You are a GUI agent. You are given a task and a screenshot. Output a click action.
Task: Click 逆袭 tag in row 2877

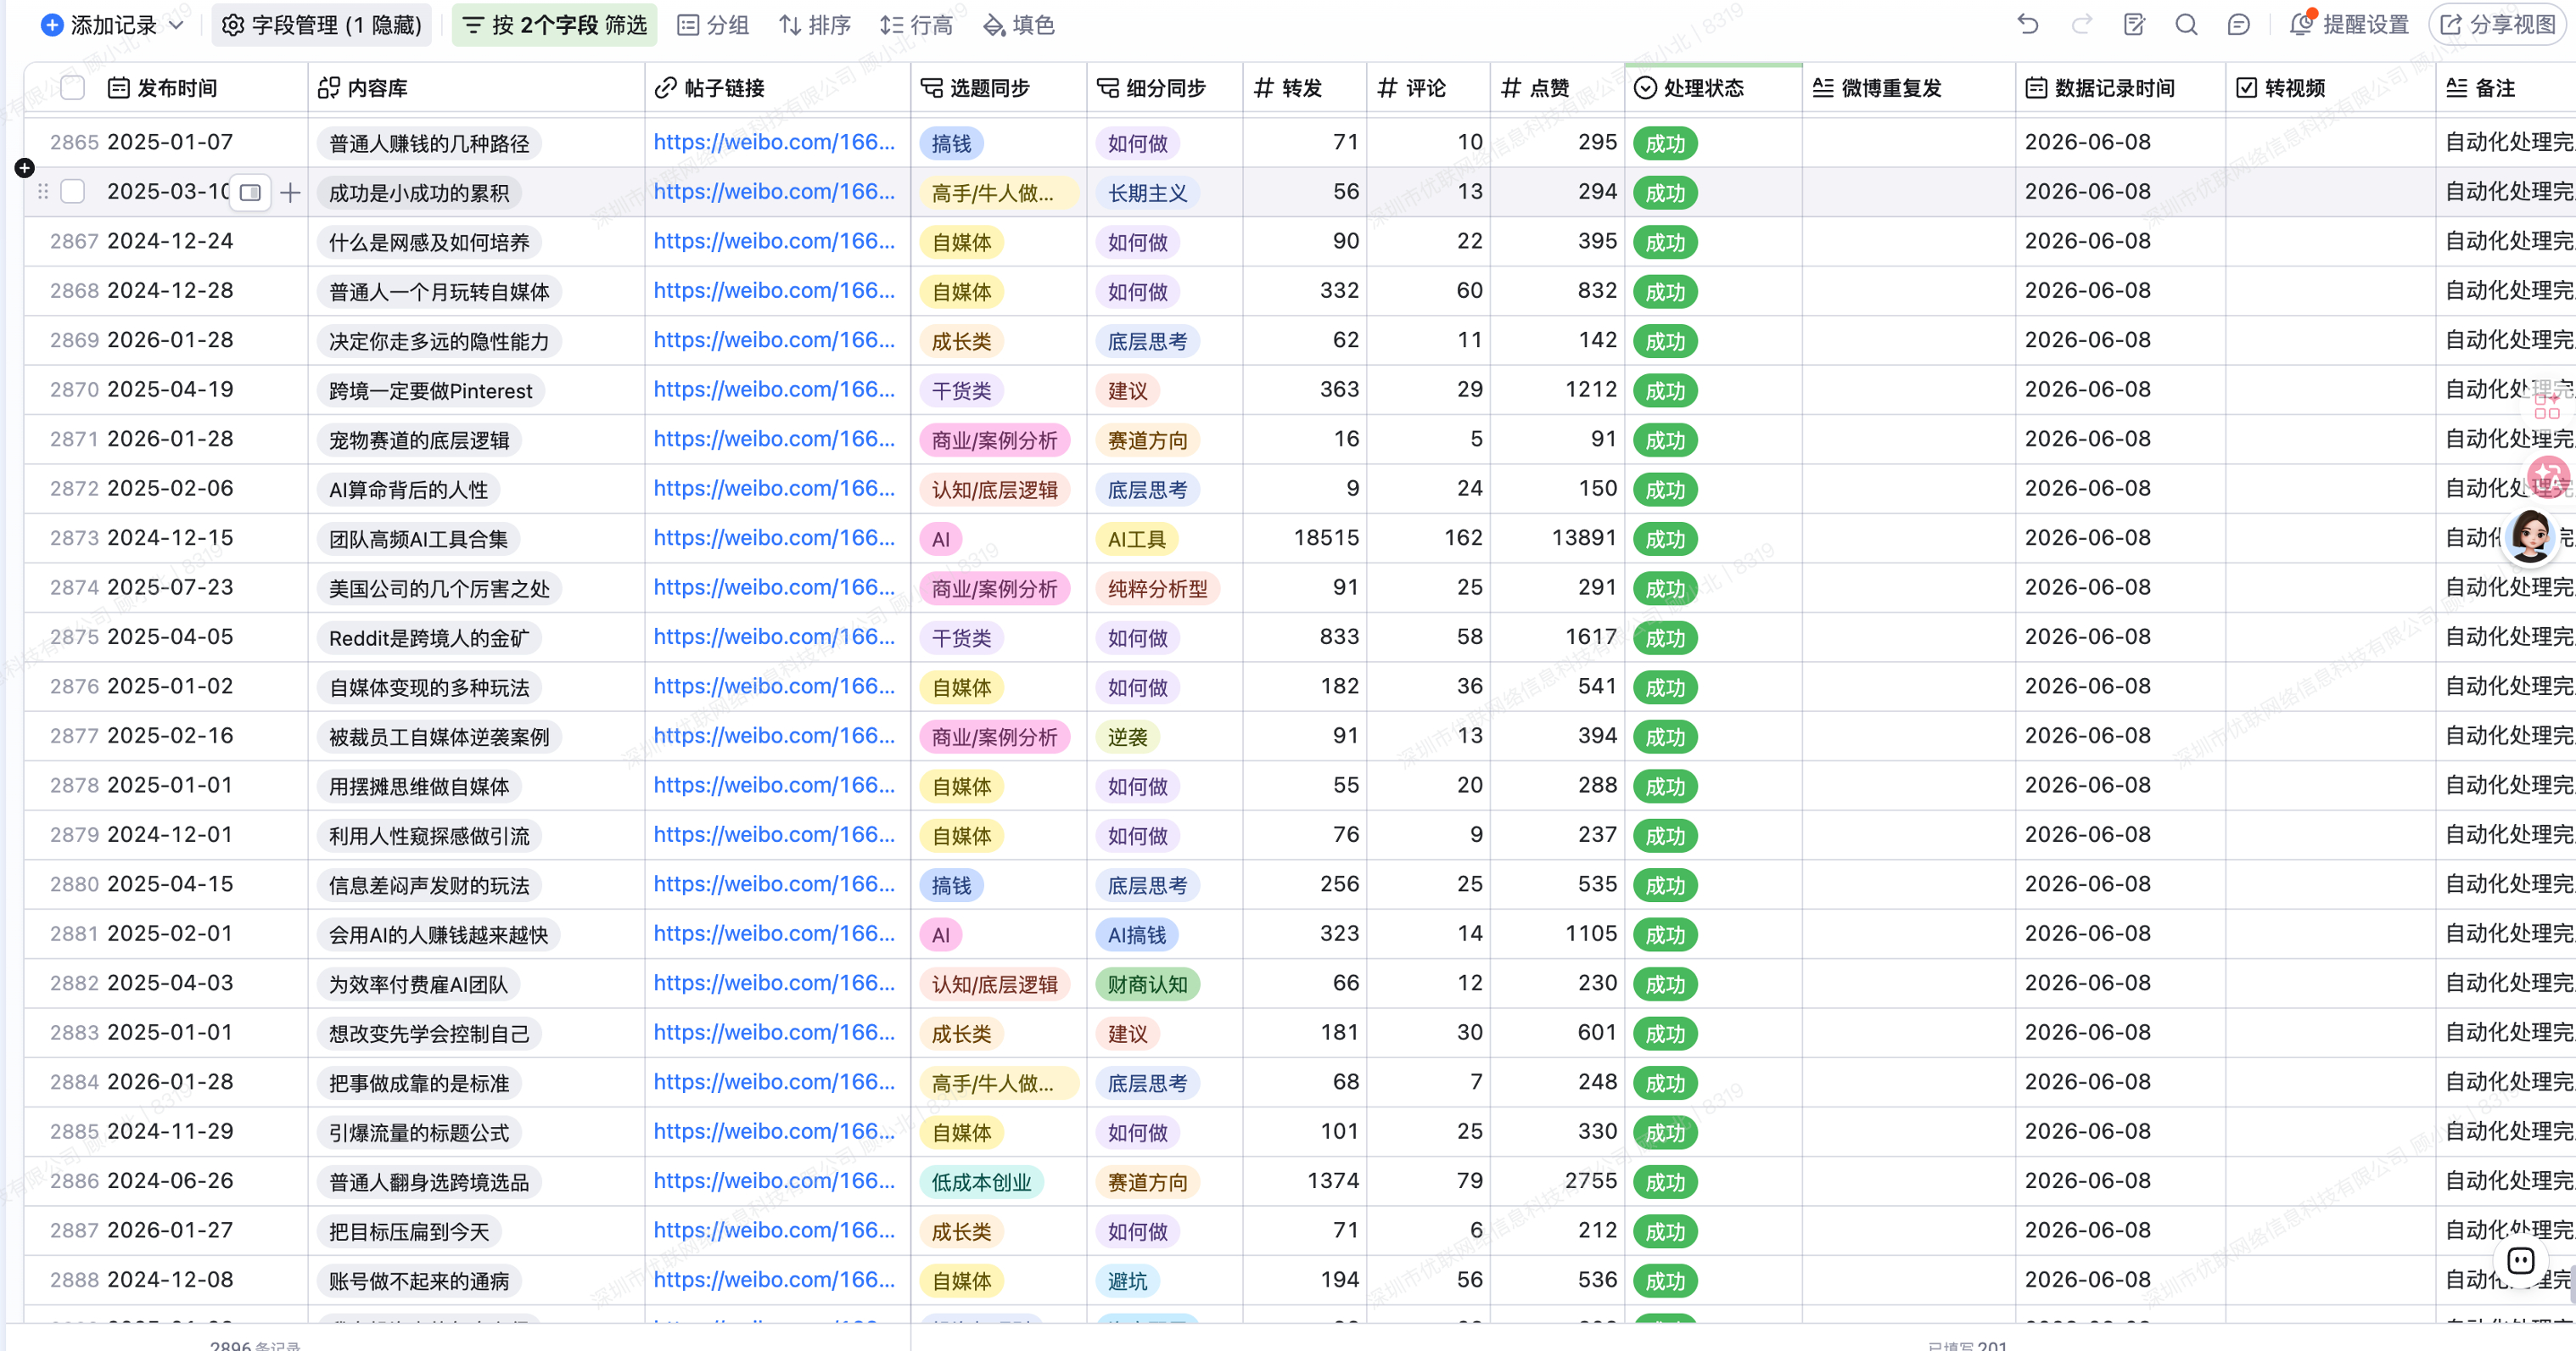pos(1127,737)
